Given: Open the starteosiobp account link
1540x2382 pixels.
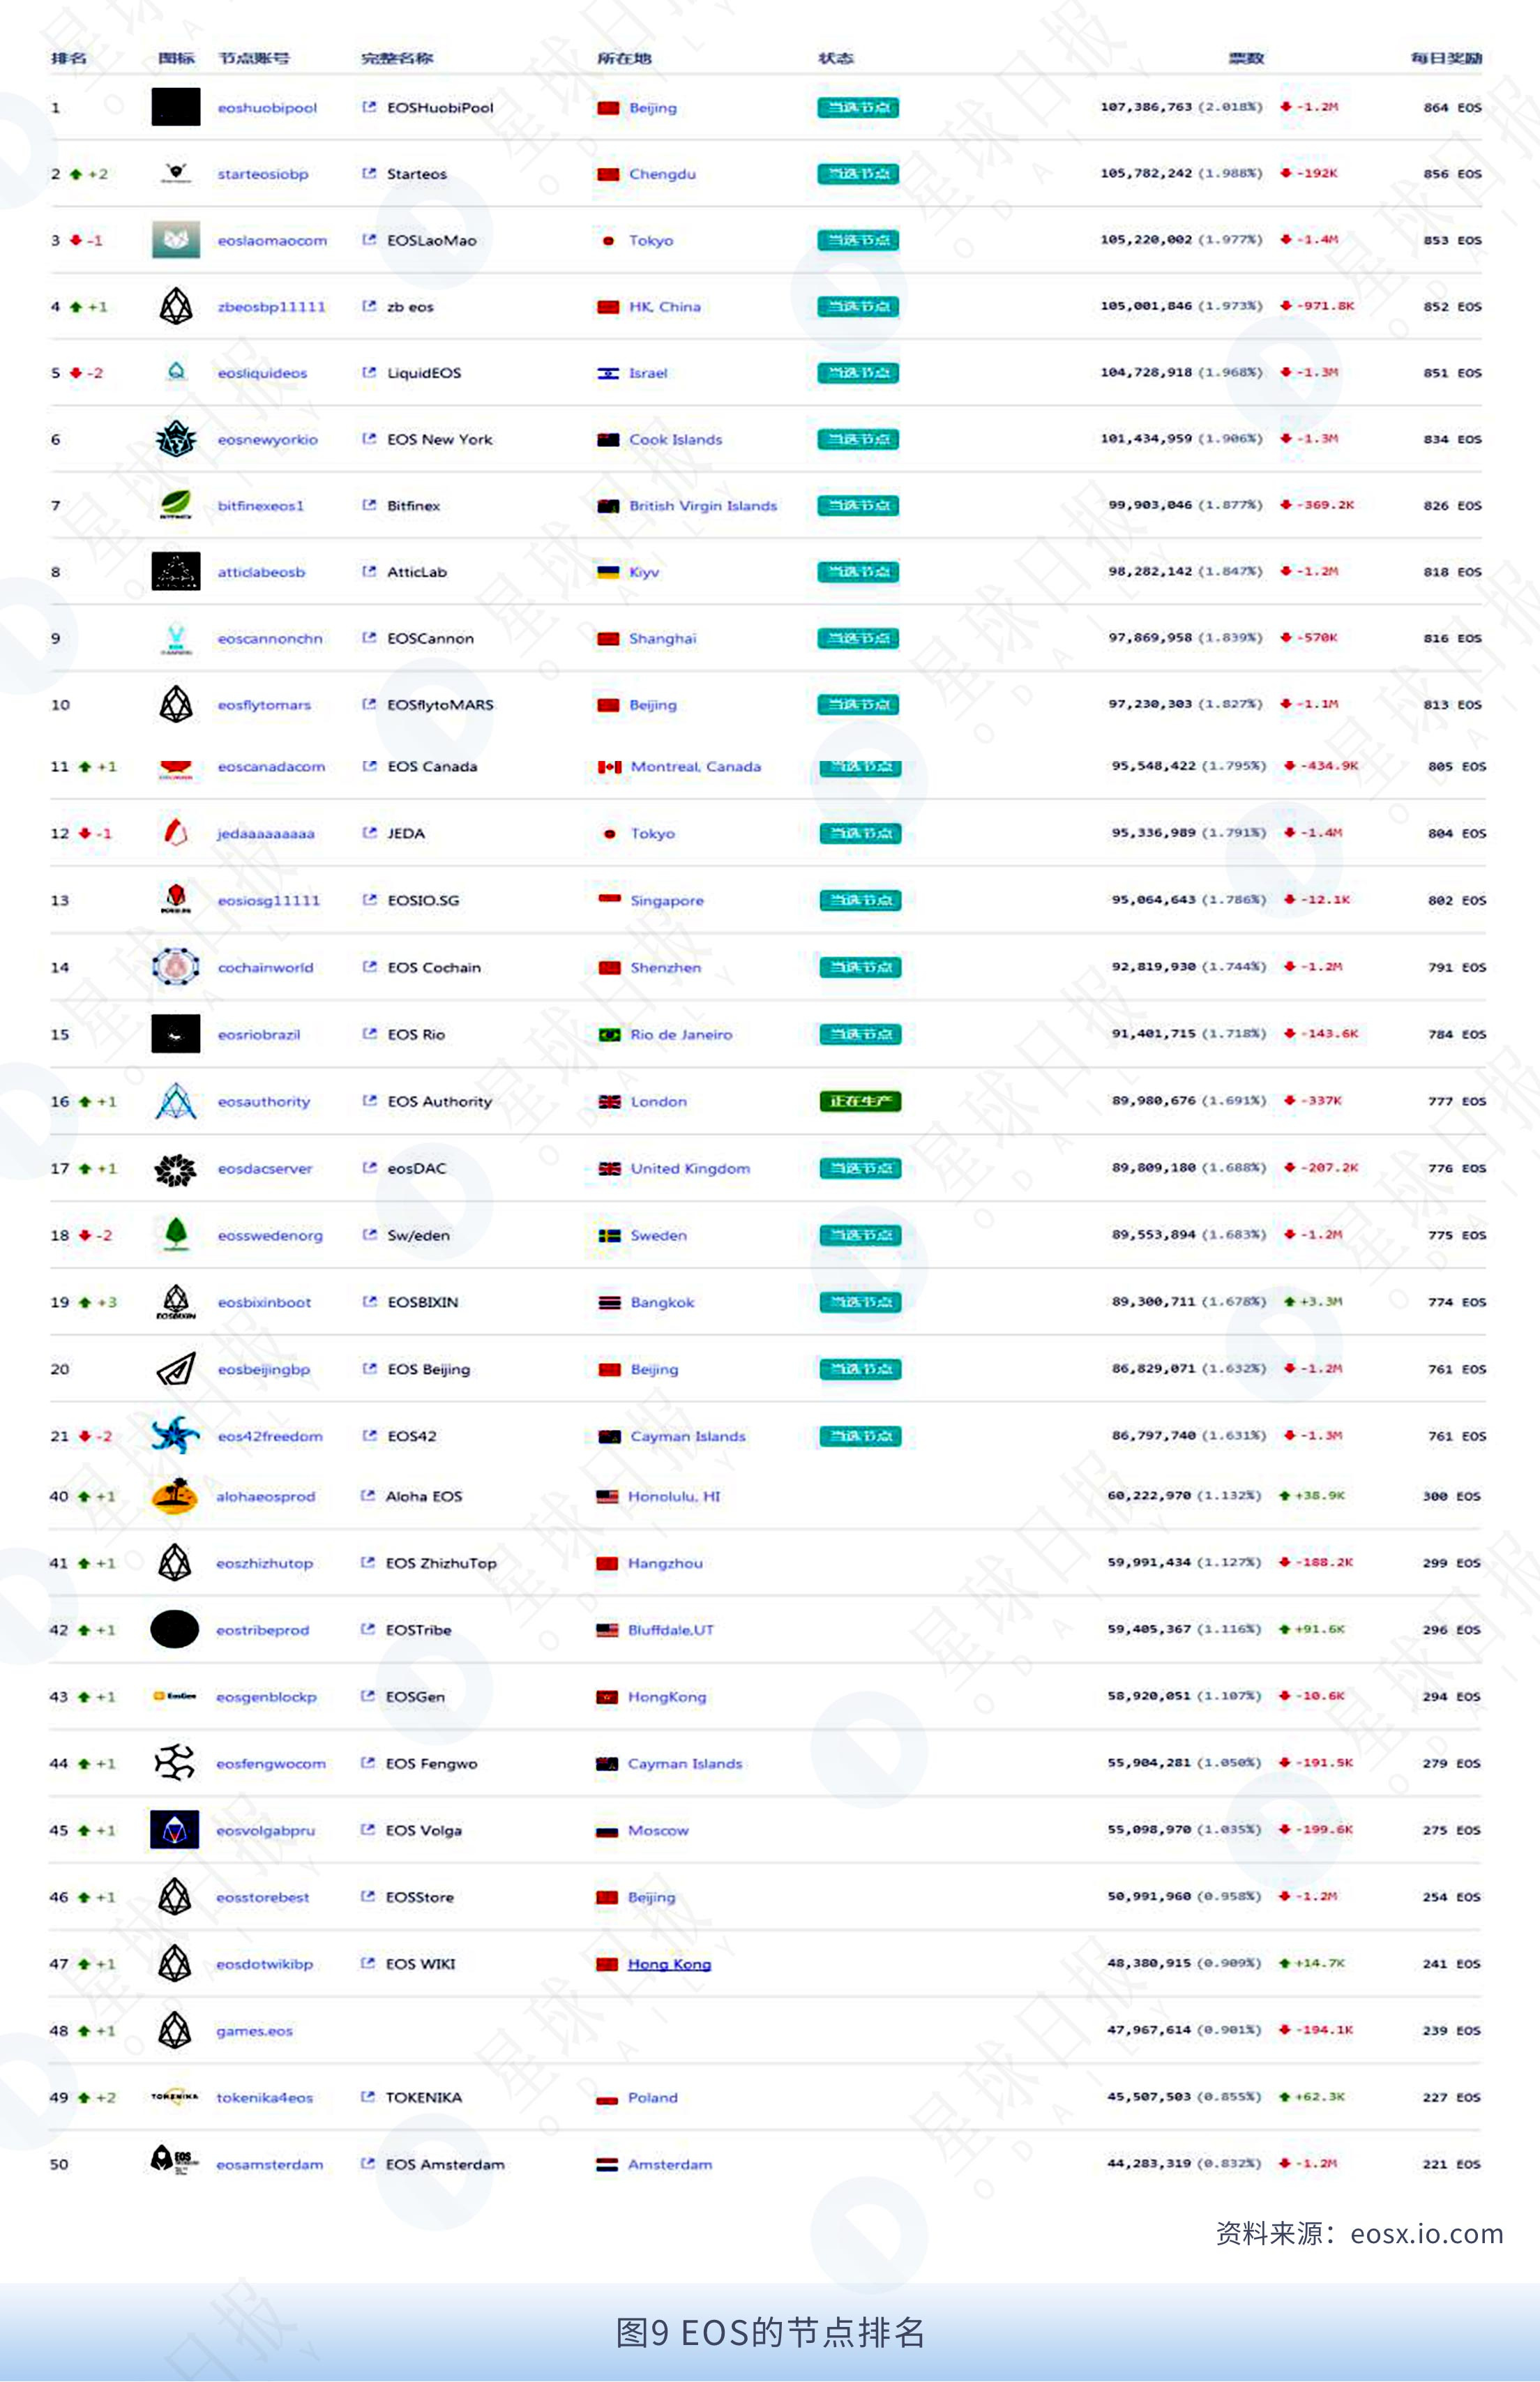Looking at the screenshot, I should pos(263,174).
